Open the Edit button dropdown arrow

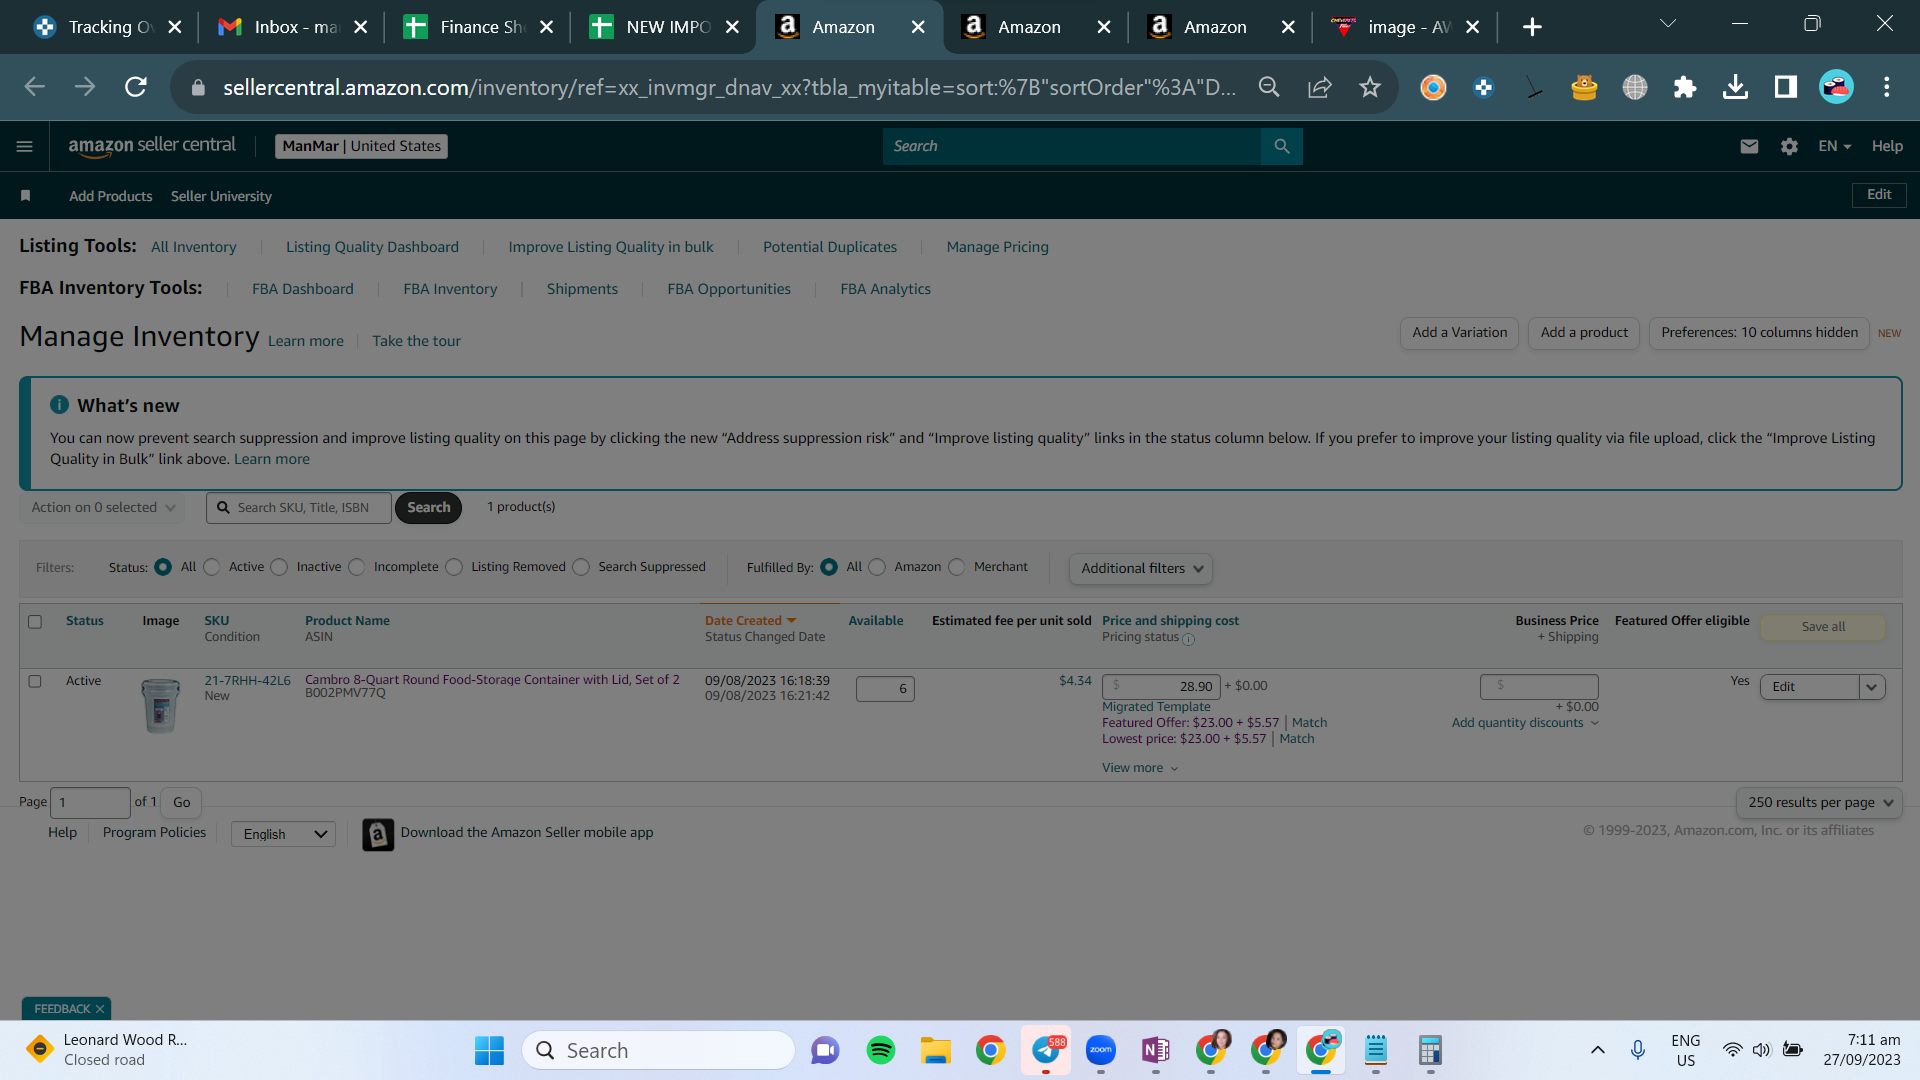click(x=1872, y=687)
